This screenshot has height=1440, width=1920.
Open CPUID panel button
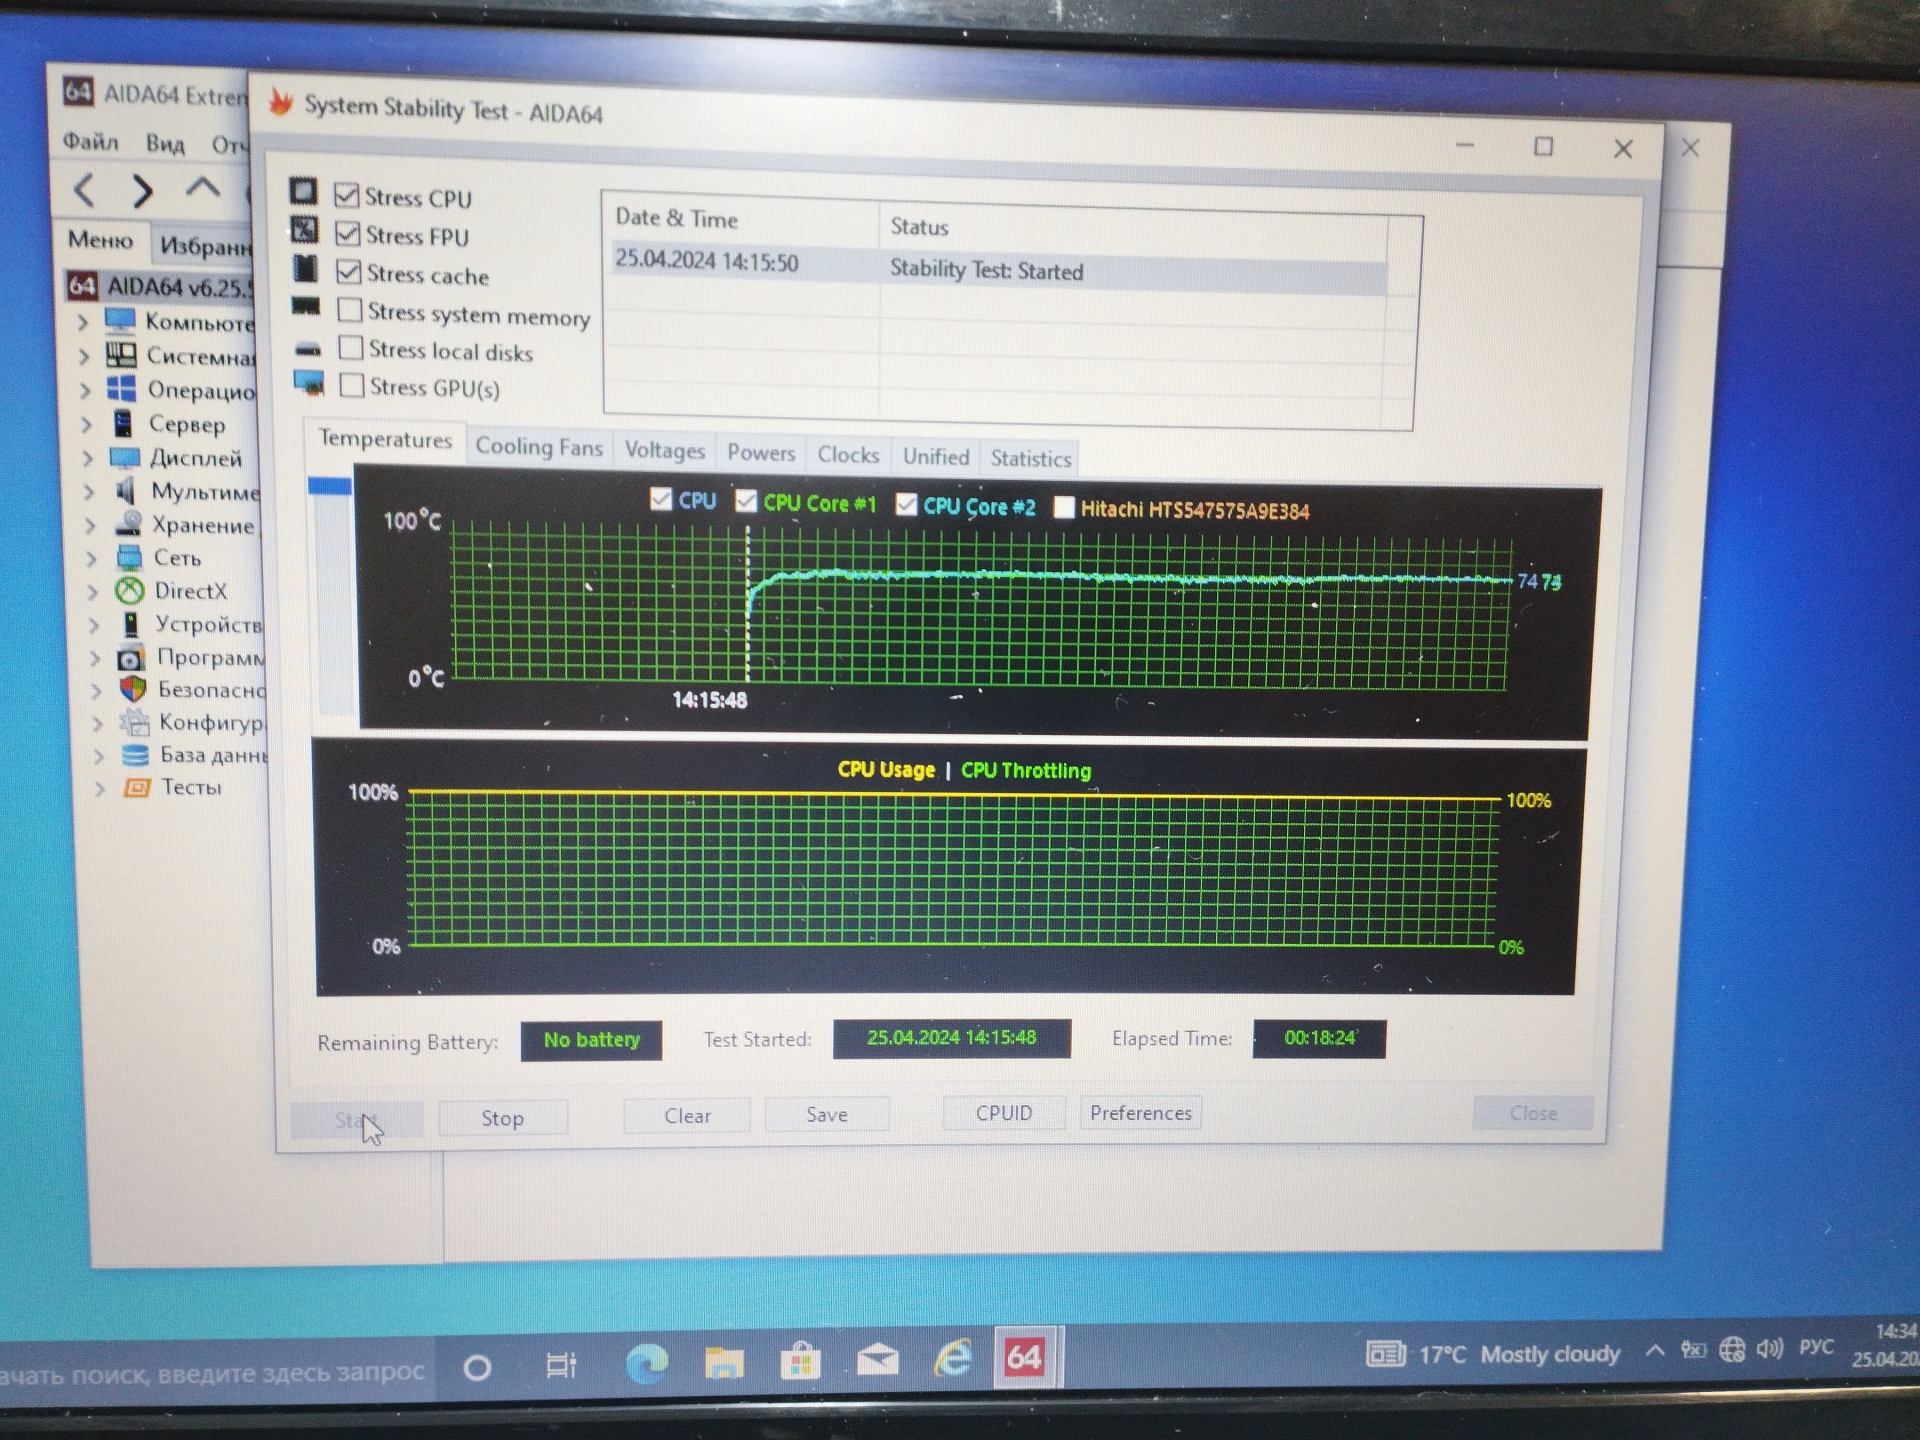coord(1004,1113)
